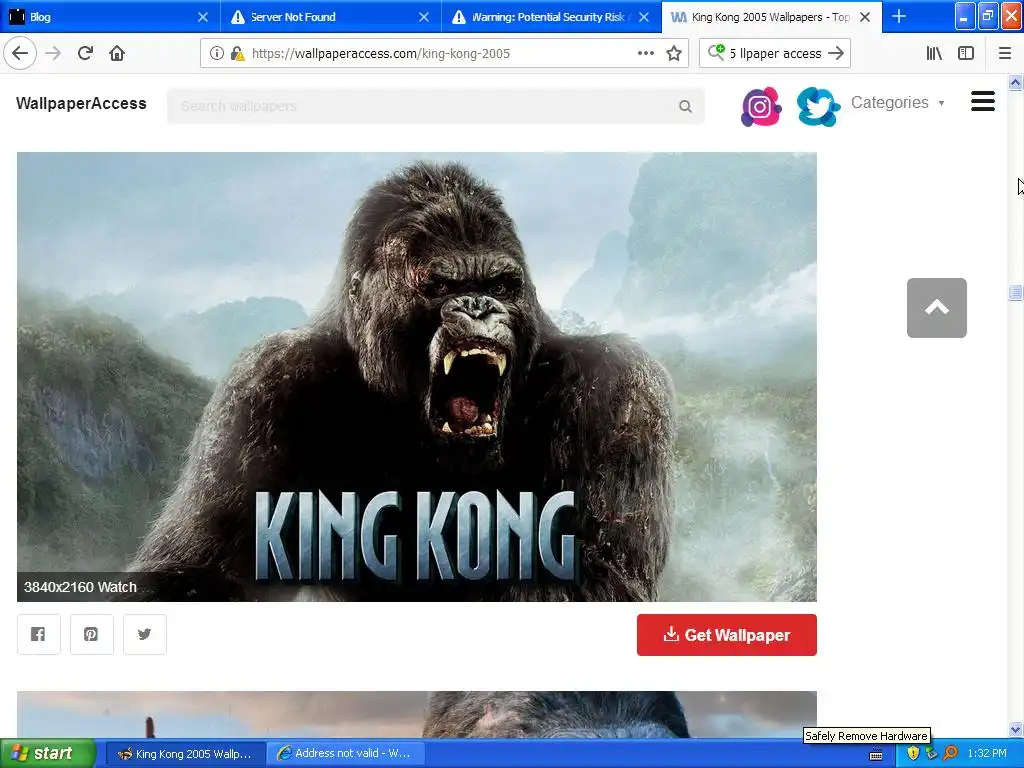This screenshot has height=768, width=1024.
Task: Show site information icon in address bar
Action: pyautogui.click(x=217, y=54)
